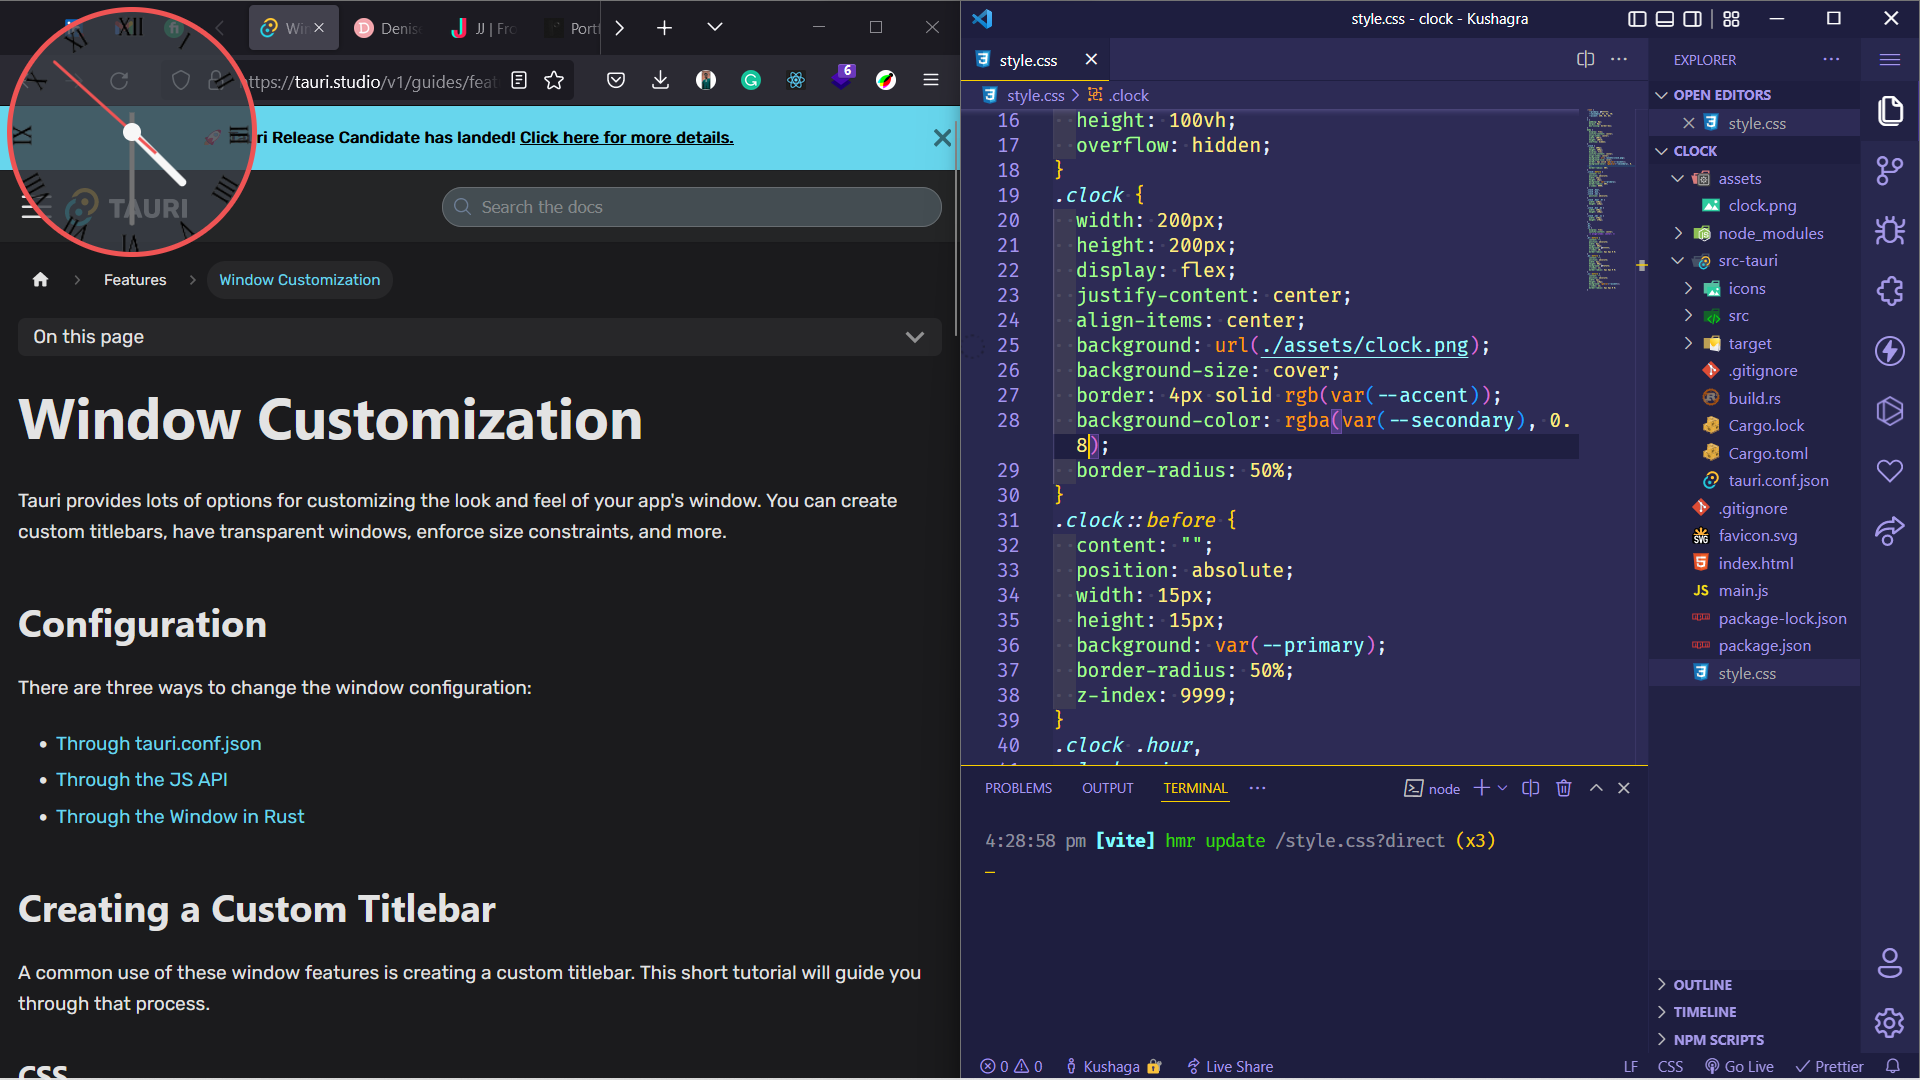Open the Extensions view icon
The width and height of the screenshot is (1920, 1080).
(1889, 291)
